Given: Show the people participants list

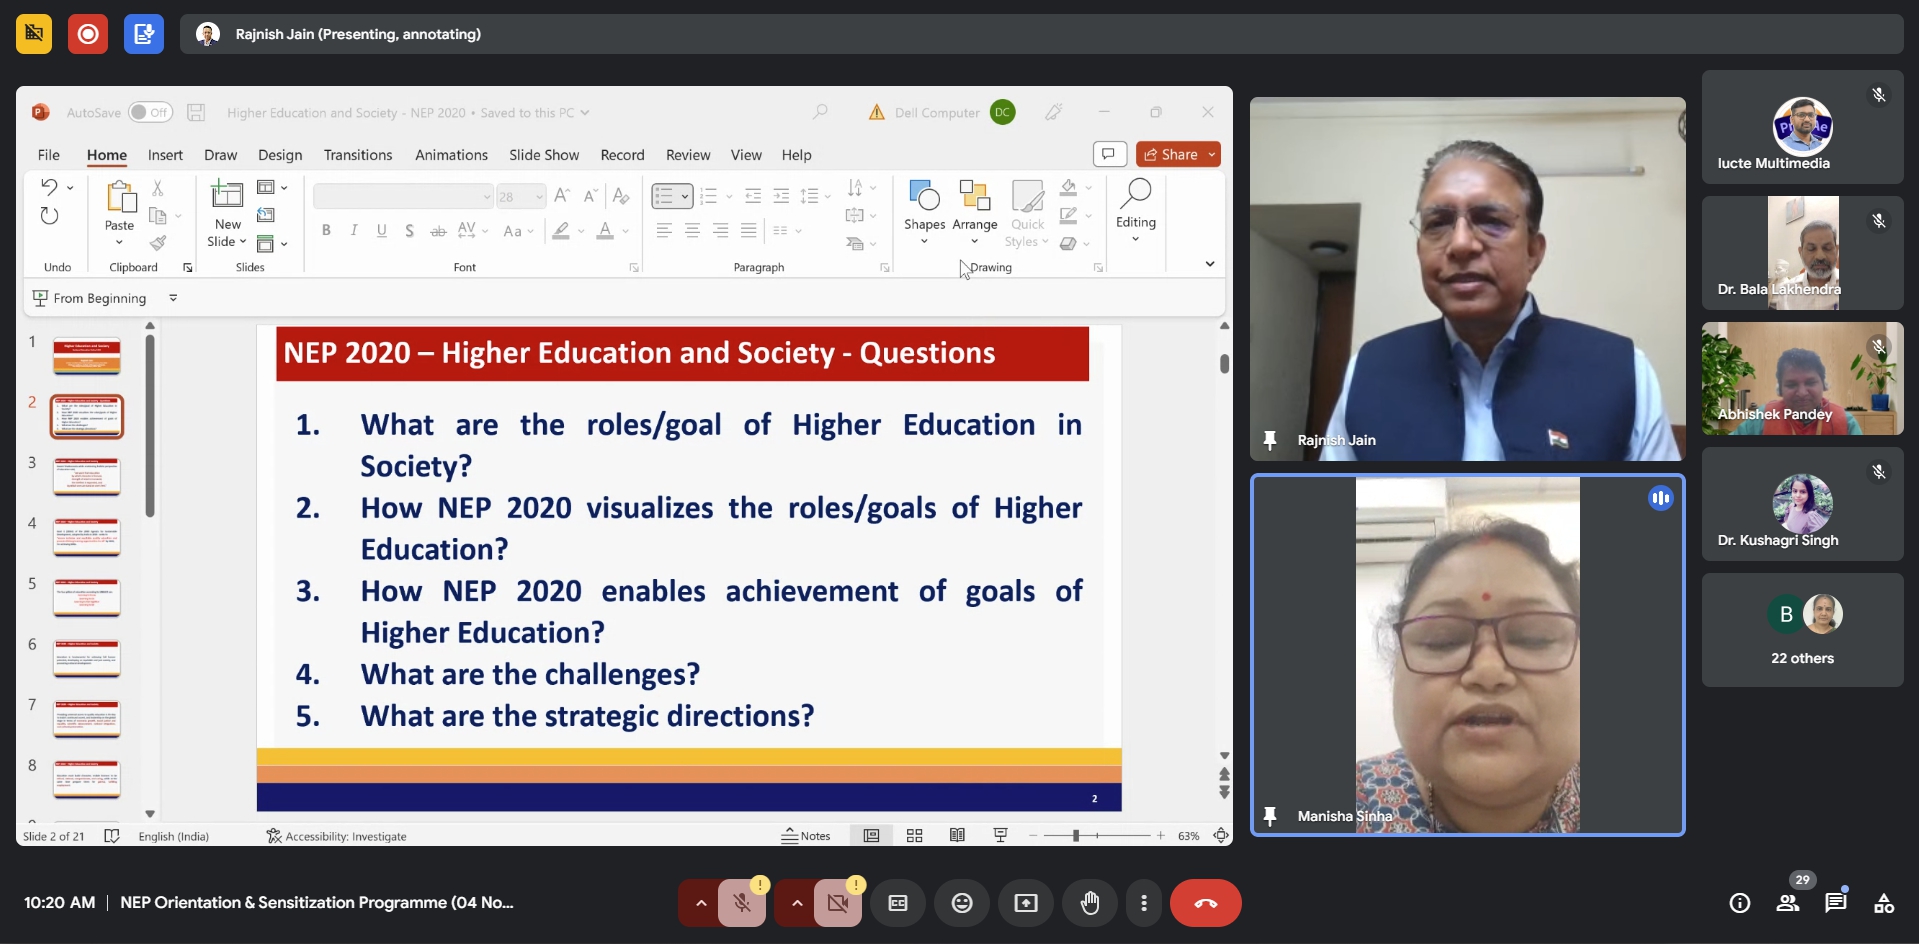Looking at the screenshot, I should pos(1787,903).
